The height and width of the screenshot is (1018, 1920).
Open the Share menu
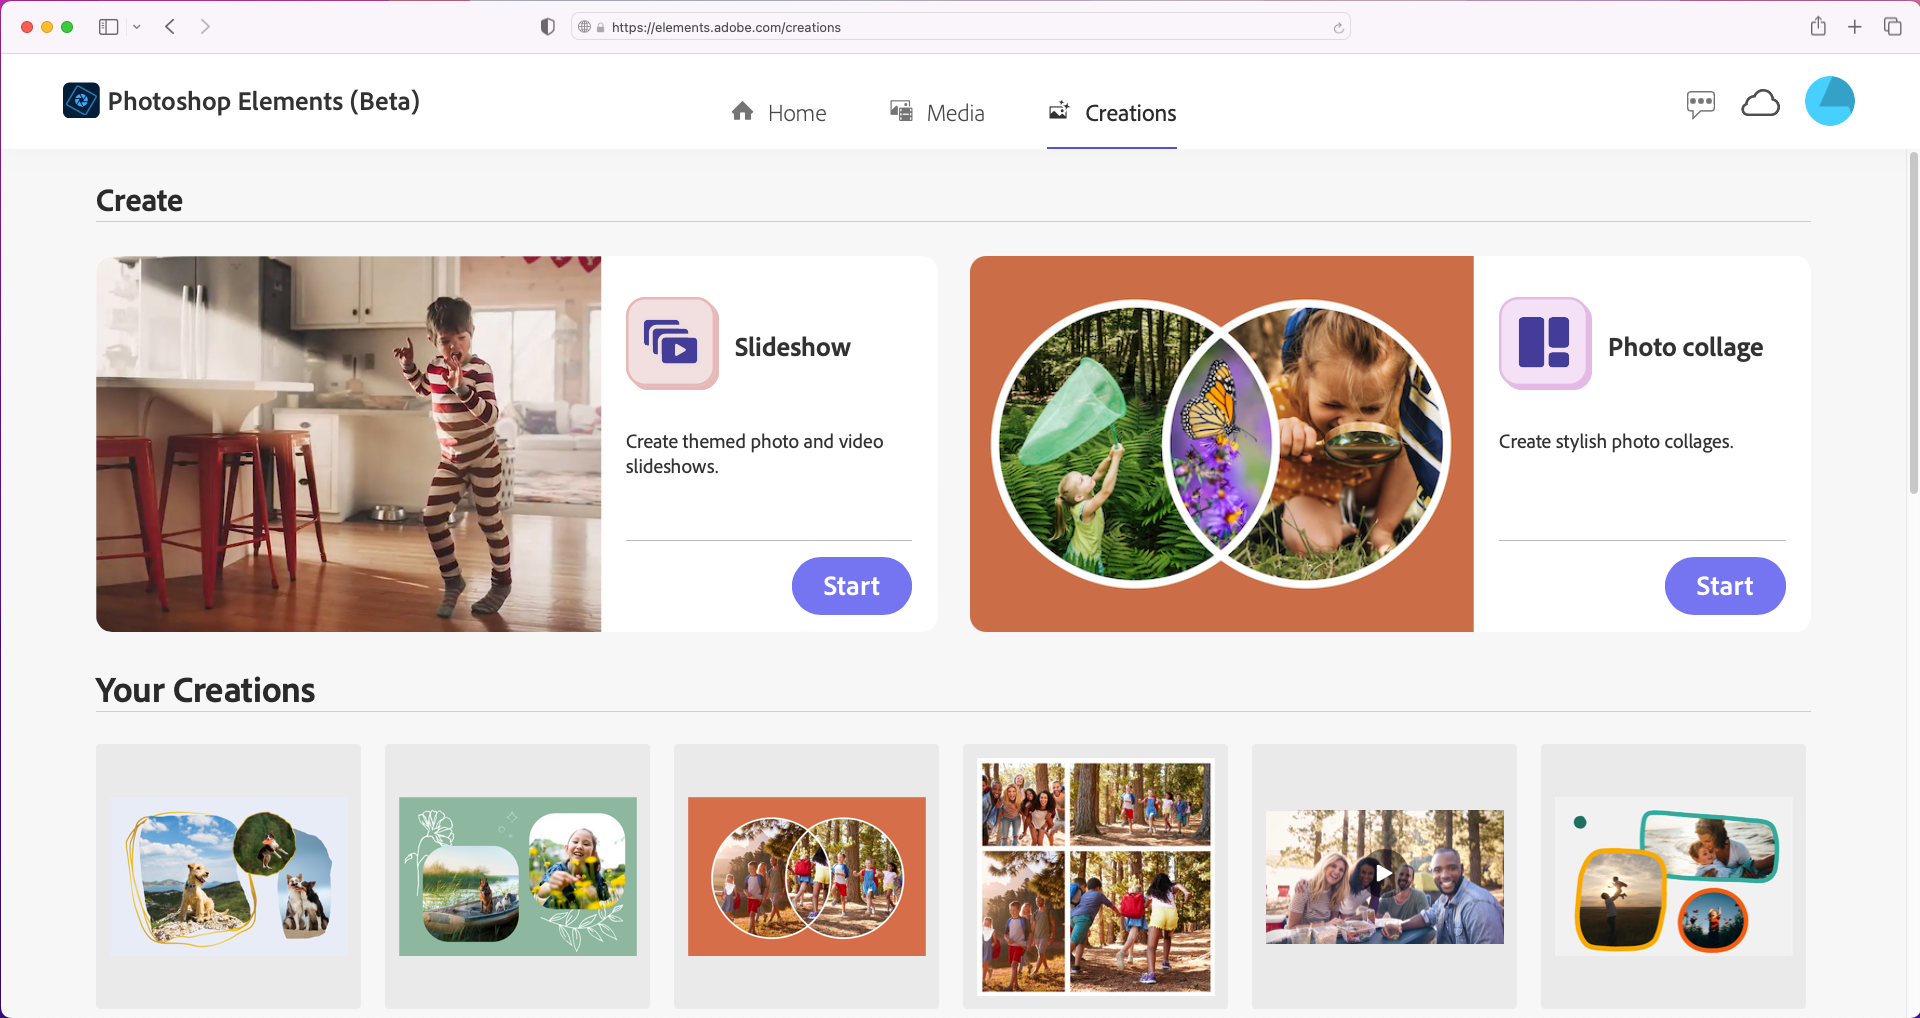pyautogui.click(x=1819, y=26)
